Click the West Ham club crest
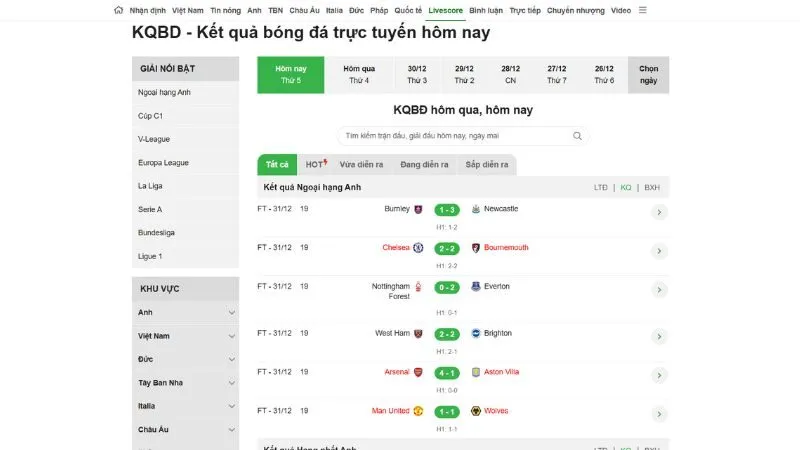This screenshot has width=800, height=450. 418,334
